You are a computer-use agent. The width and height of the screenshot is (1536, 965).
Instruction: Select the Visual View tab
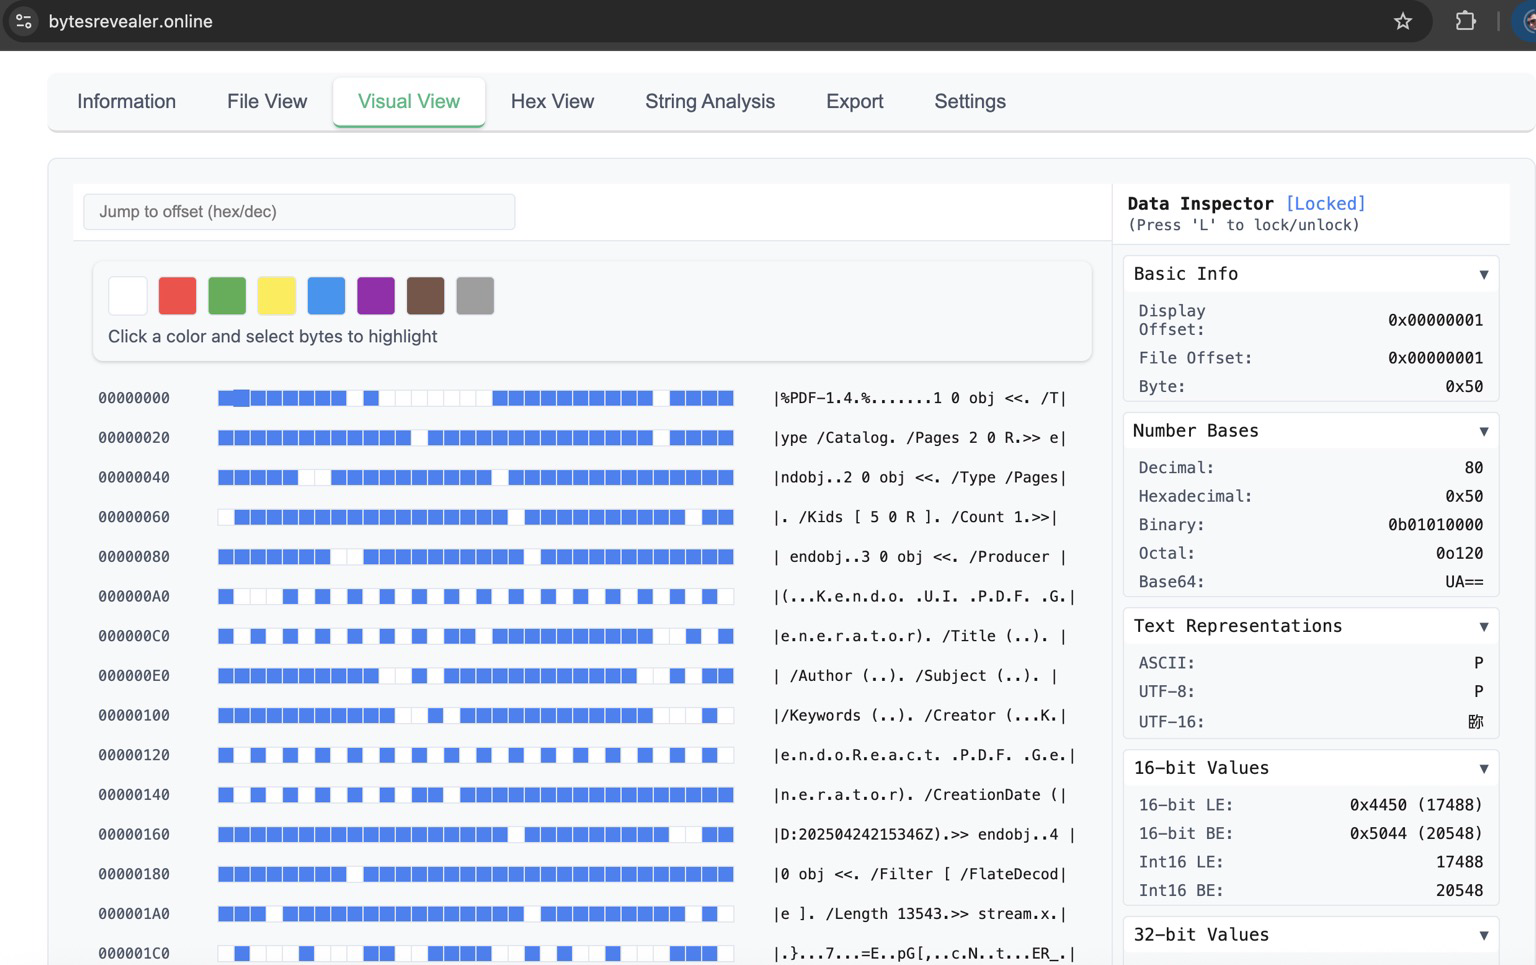(x=409, y=101)
